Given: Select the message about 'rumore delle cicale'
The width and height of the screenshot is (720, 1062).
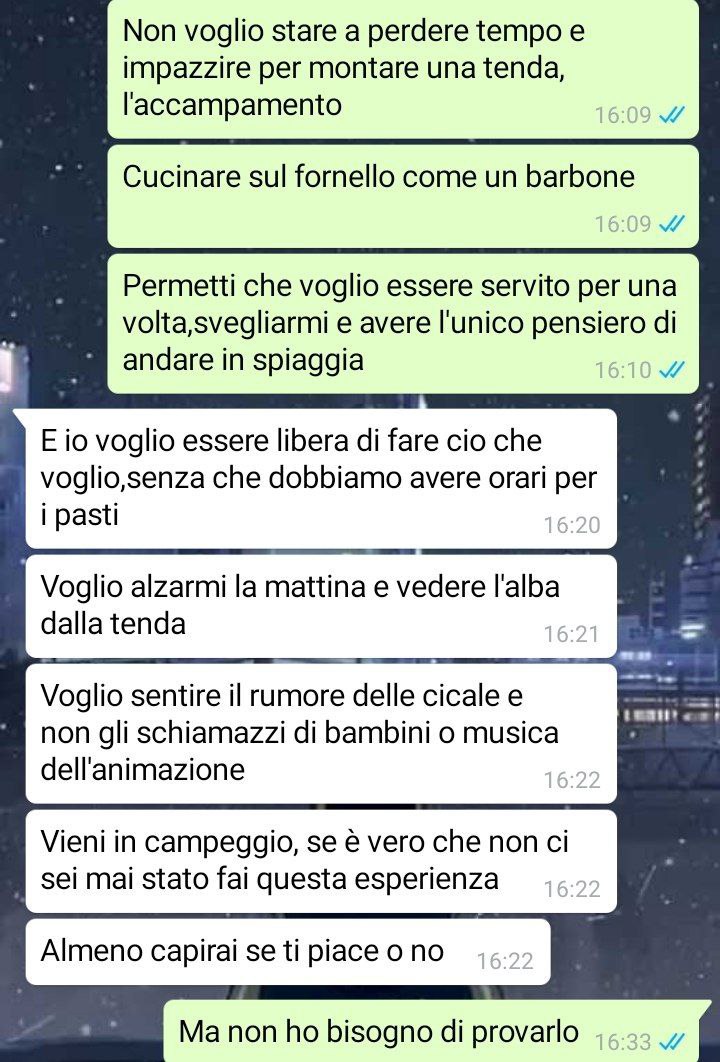Looking at the screenshot, I should pyautogui.click(x=321, y=734).
